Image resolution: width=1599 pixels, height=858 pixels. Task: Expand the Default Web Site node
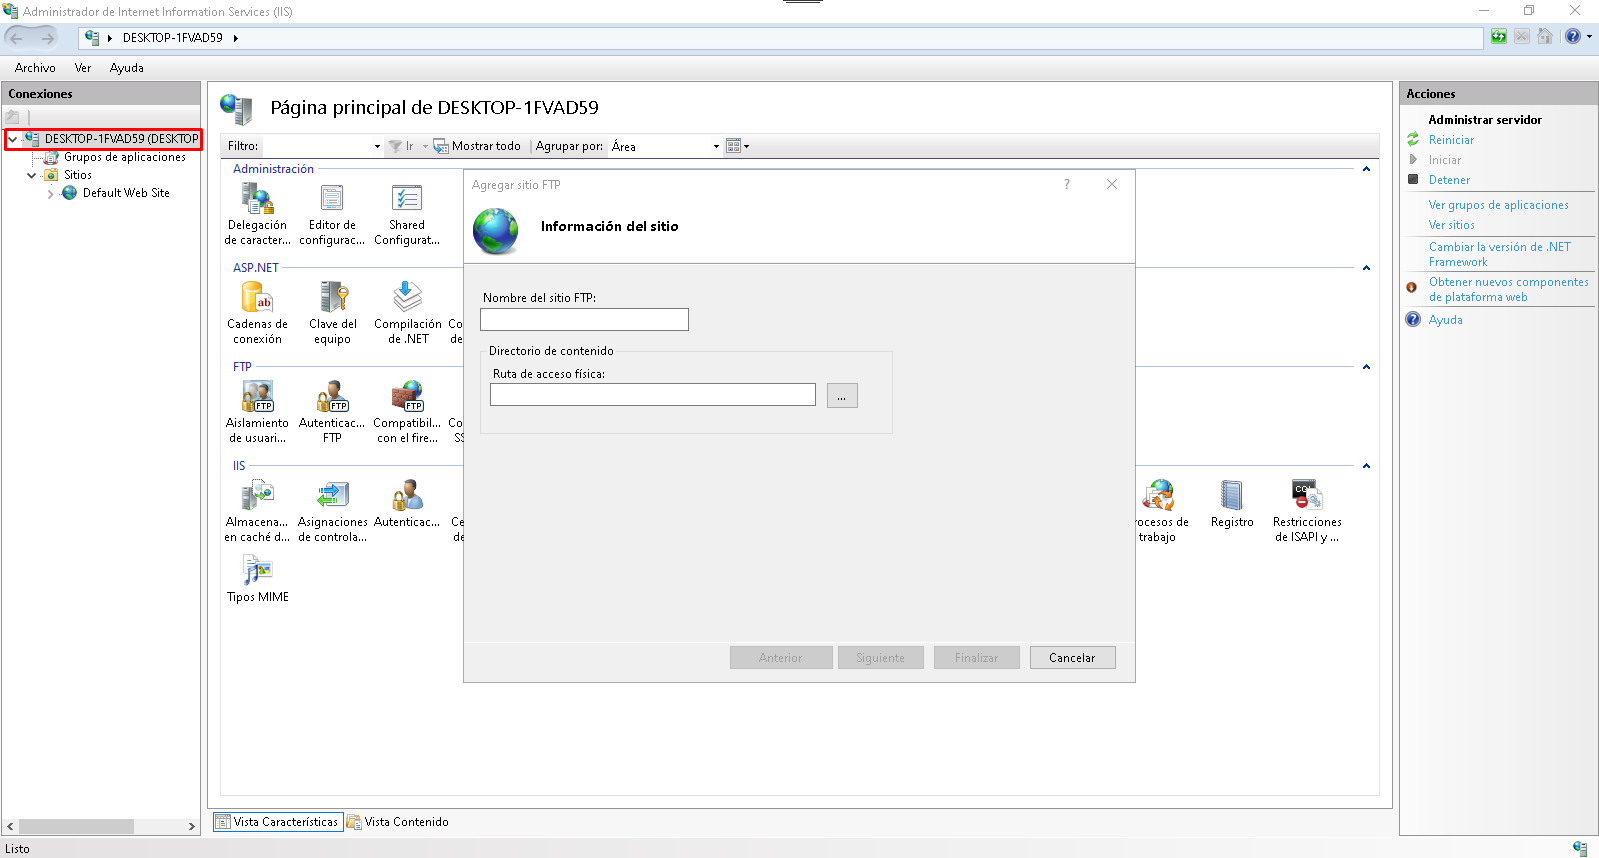click(50, 194)
